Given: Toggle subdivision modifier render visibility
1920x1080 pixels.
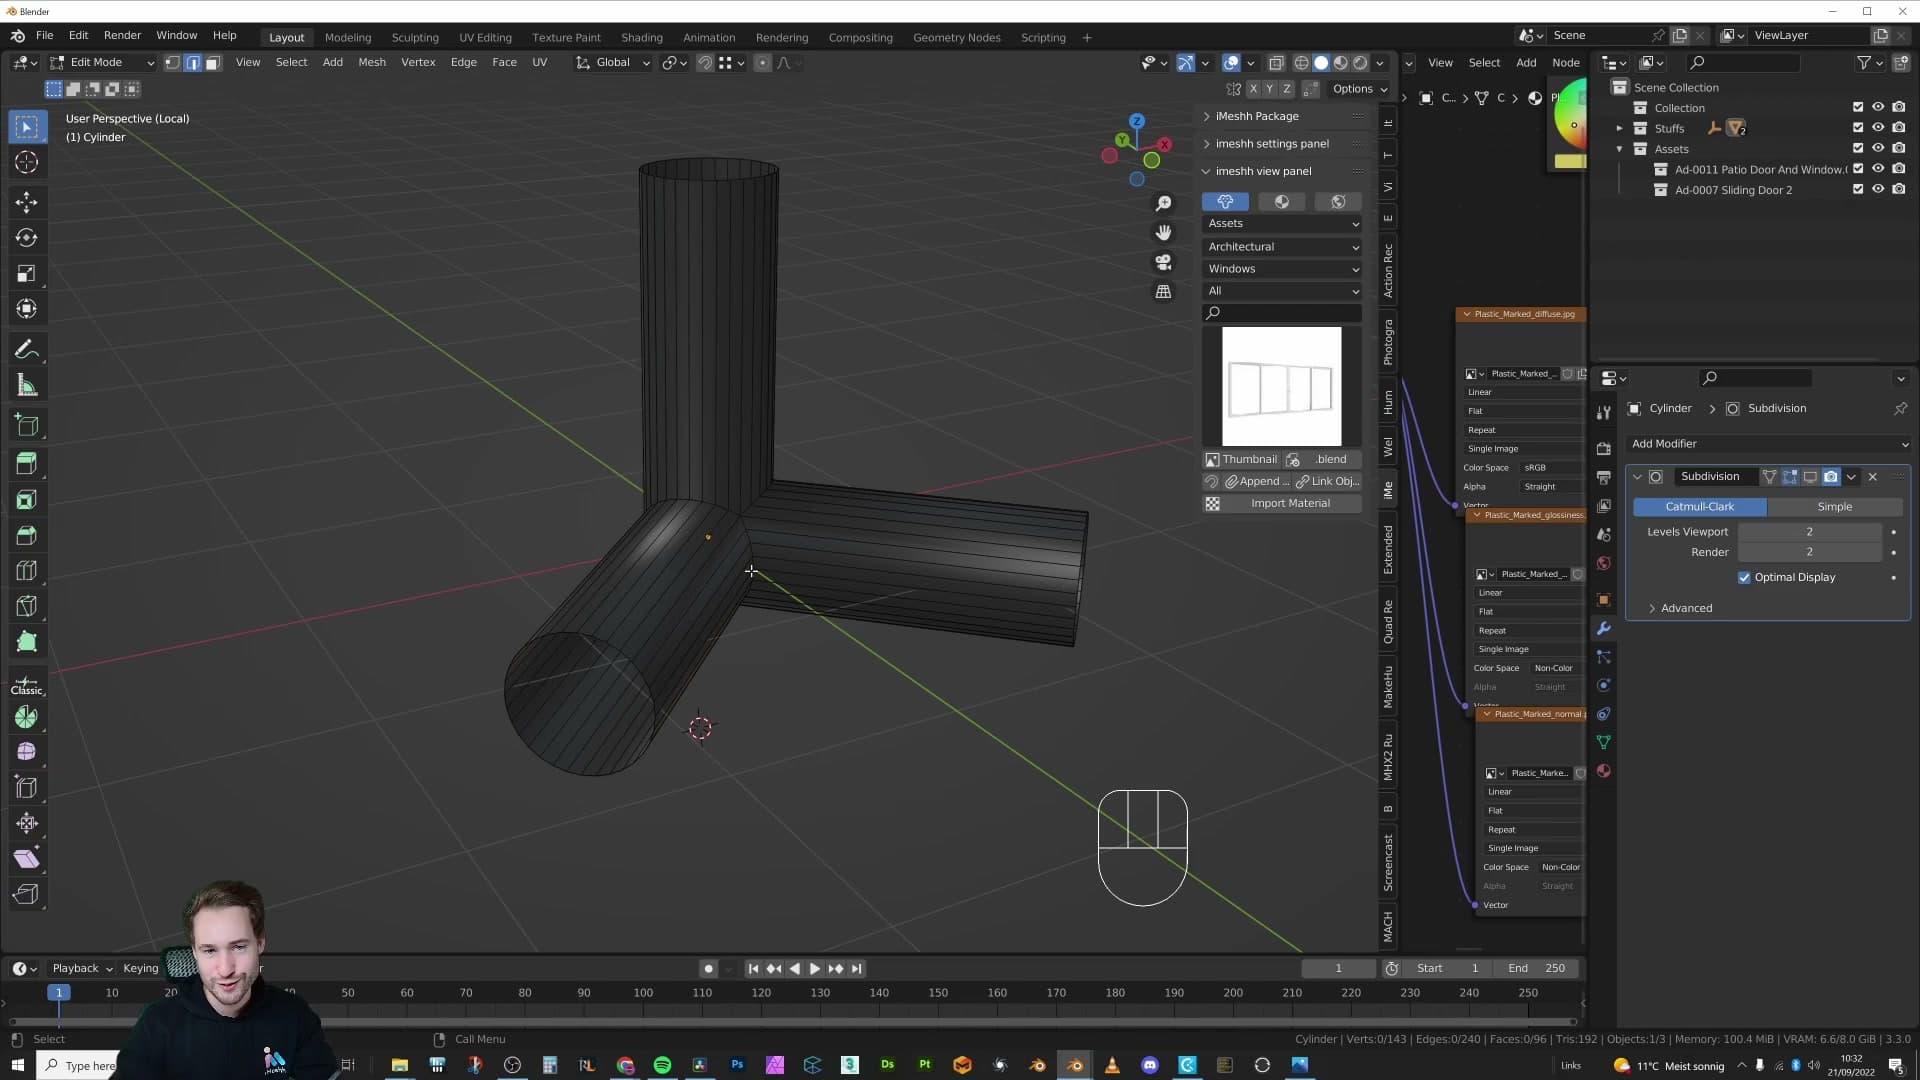Looking at the screenshot, I should pyautogui.click(x=1831, y=477).
